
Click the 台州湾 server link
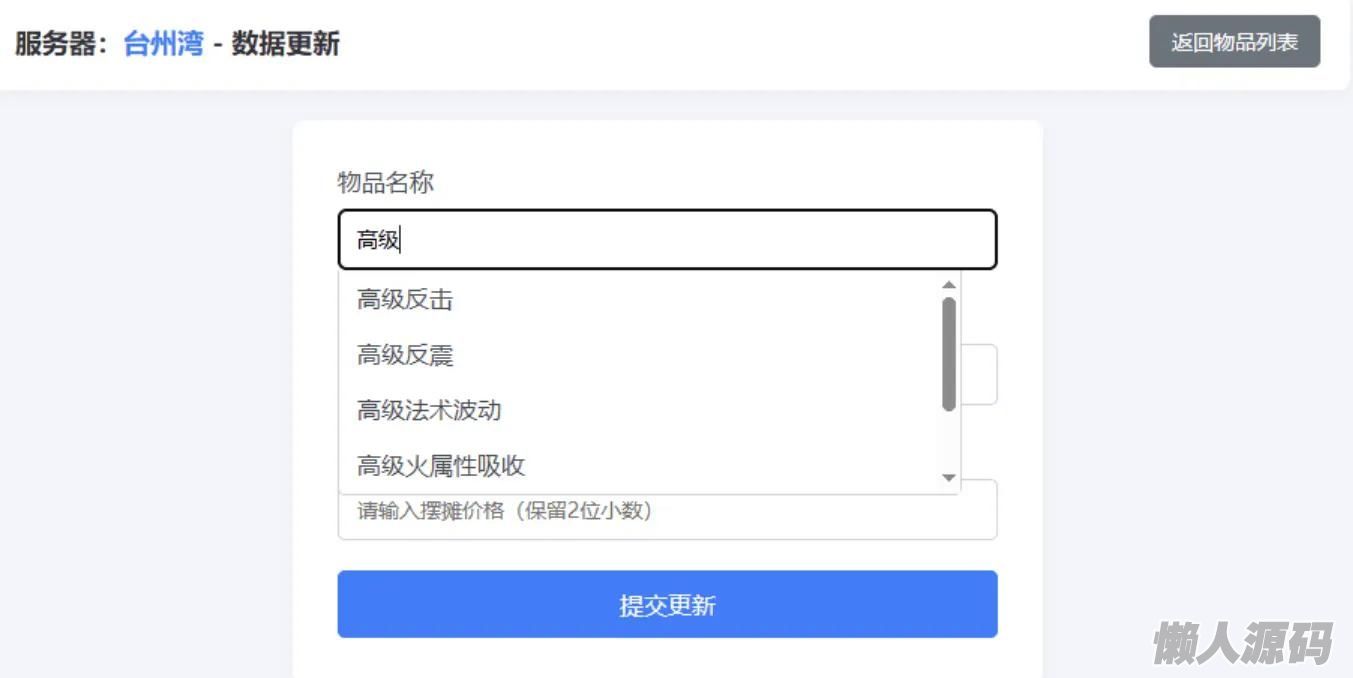point(163,44)
